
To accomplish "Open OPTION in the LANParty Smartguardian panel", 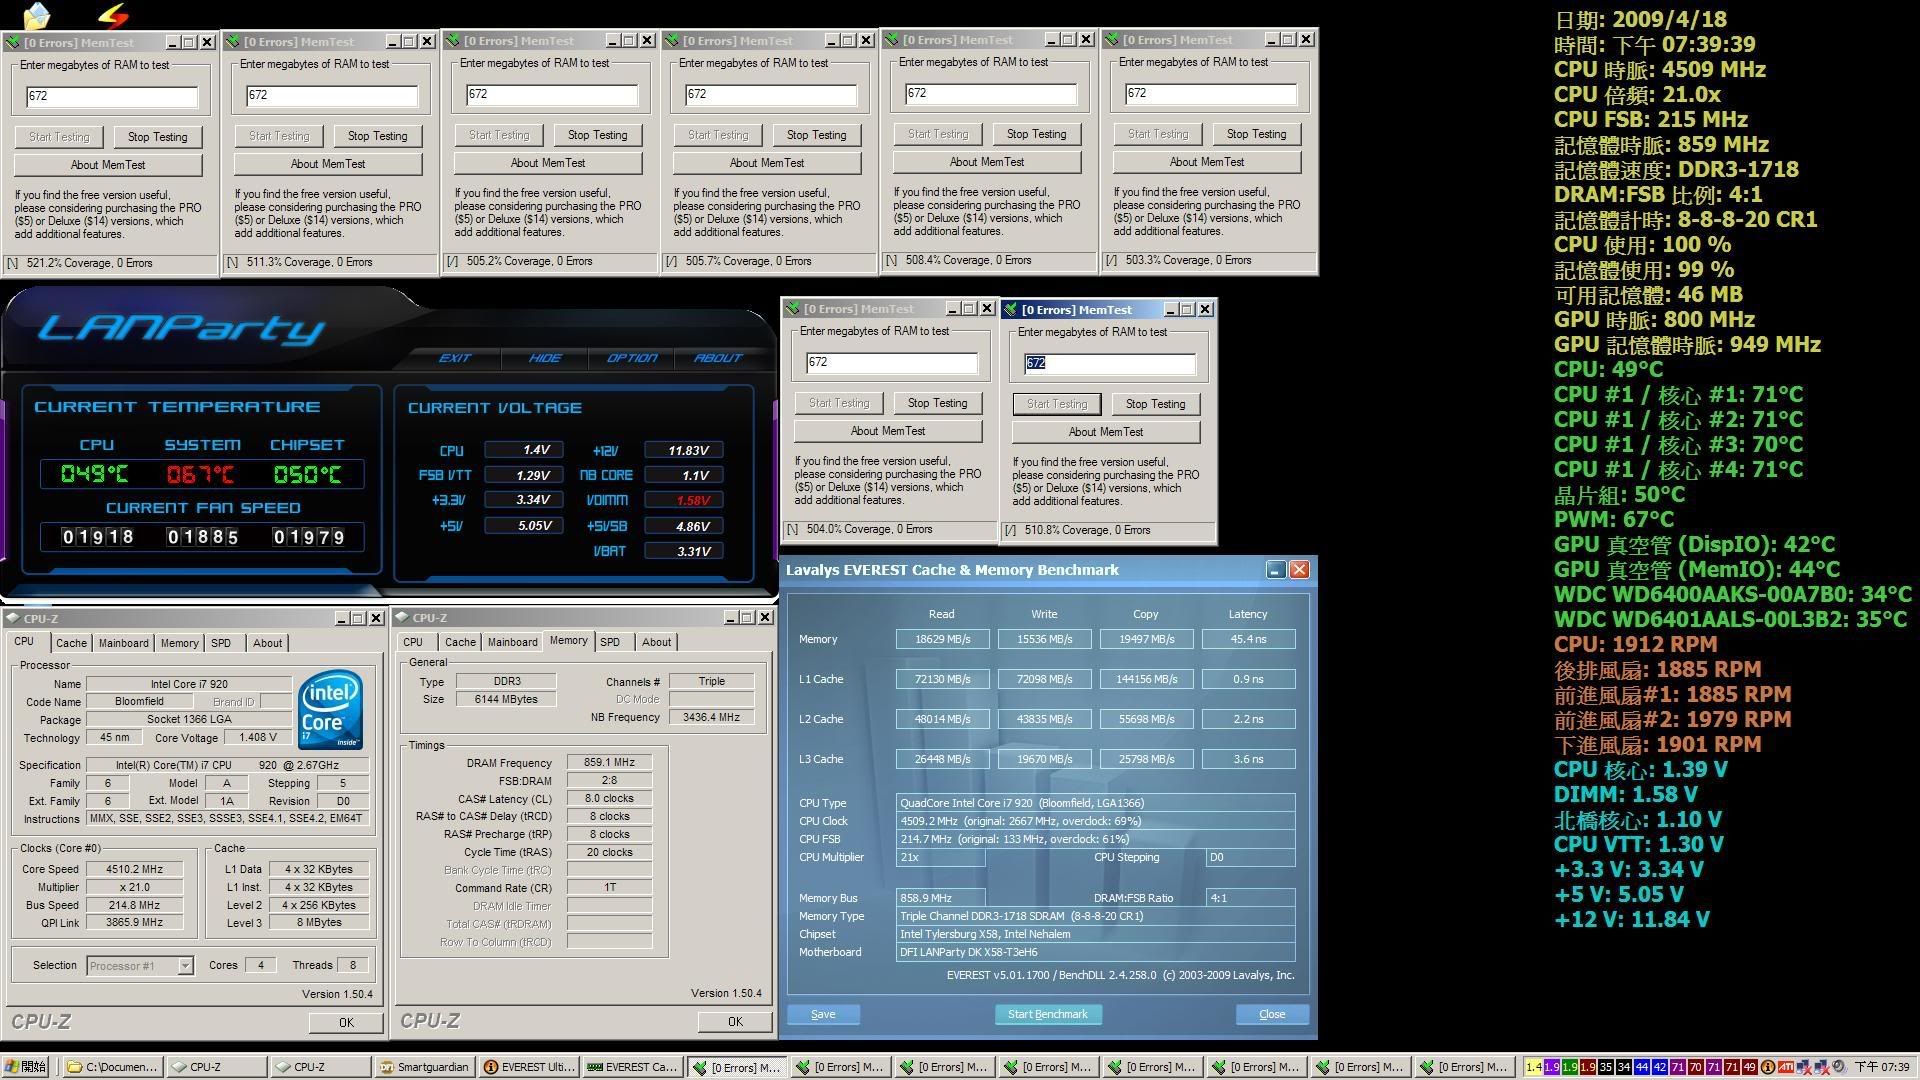I will pyautogui.click(x=632, y=358).
